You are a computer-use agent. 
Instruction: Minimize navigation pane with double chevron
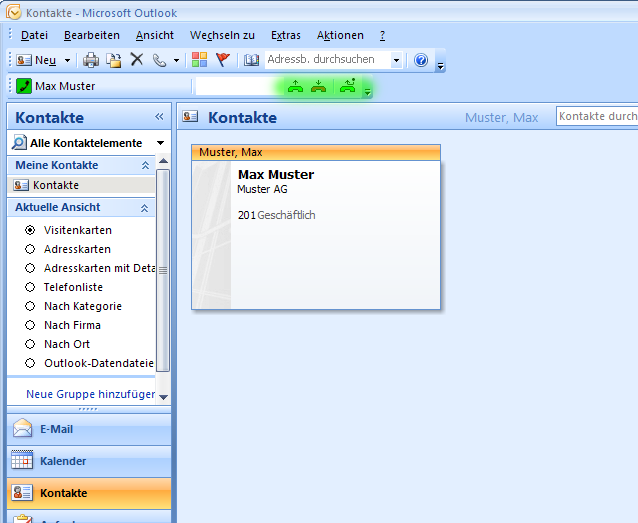click(x=159, y=117)
